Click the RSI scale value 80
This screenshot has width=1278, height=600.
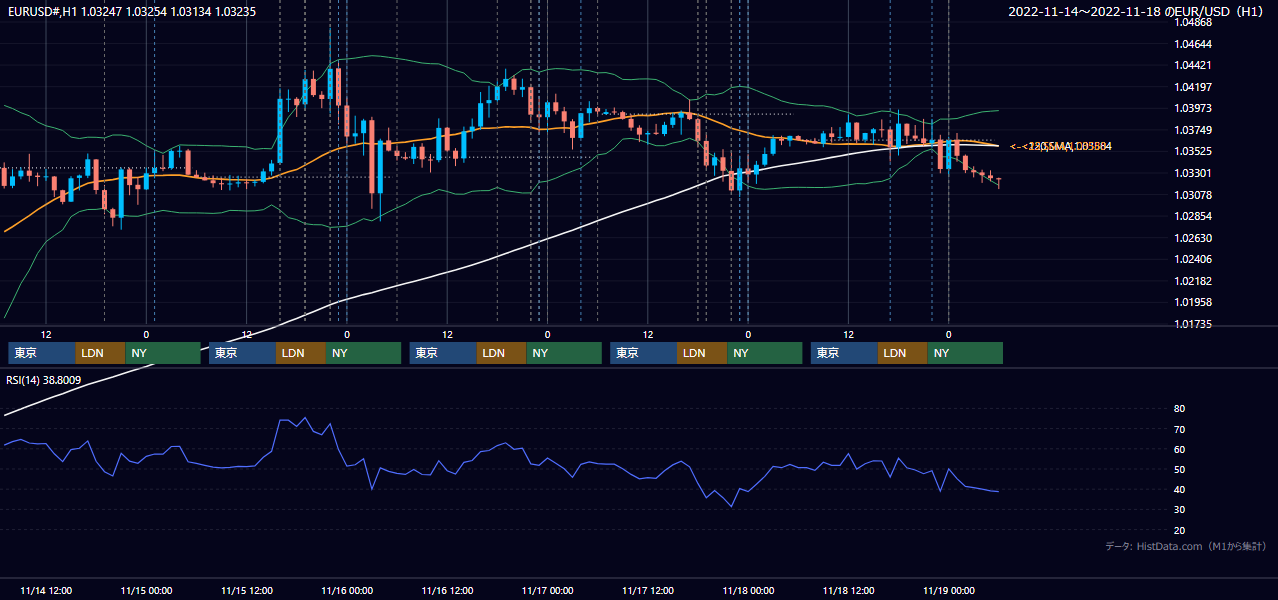[x=1180, y=409]
